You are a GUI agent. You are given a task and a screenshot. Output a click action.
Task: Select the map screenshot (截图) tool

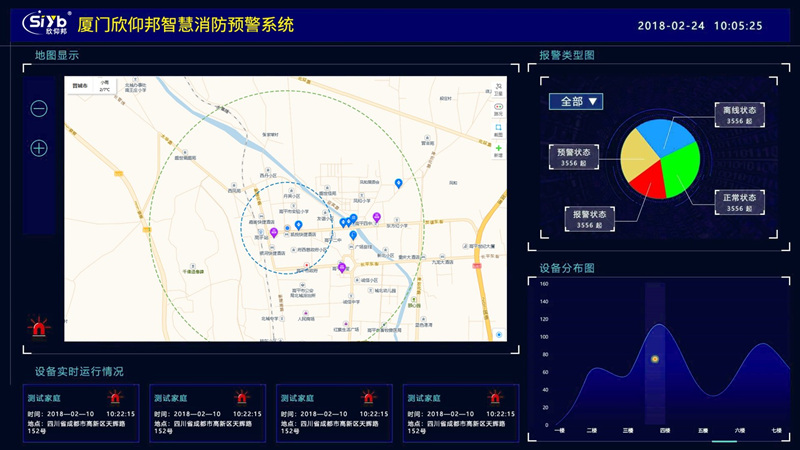[498, 130]
